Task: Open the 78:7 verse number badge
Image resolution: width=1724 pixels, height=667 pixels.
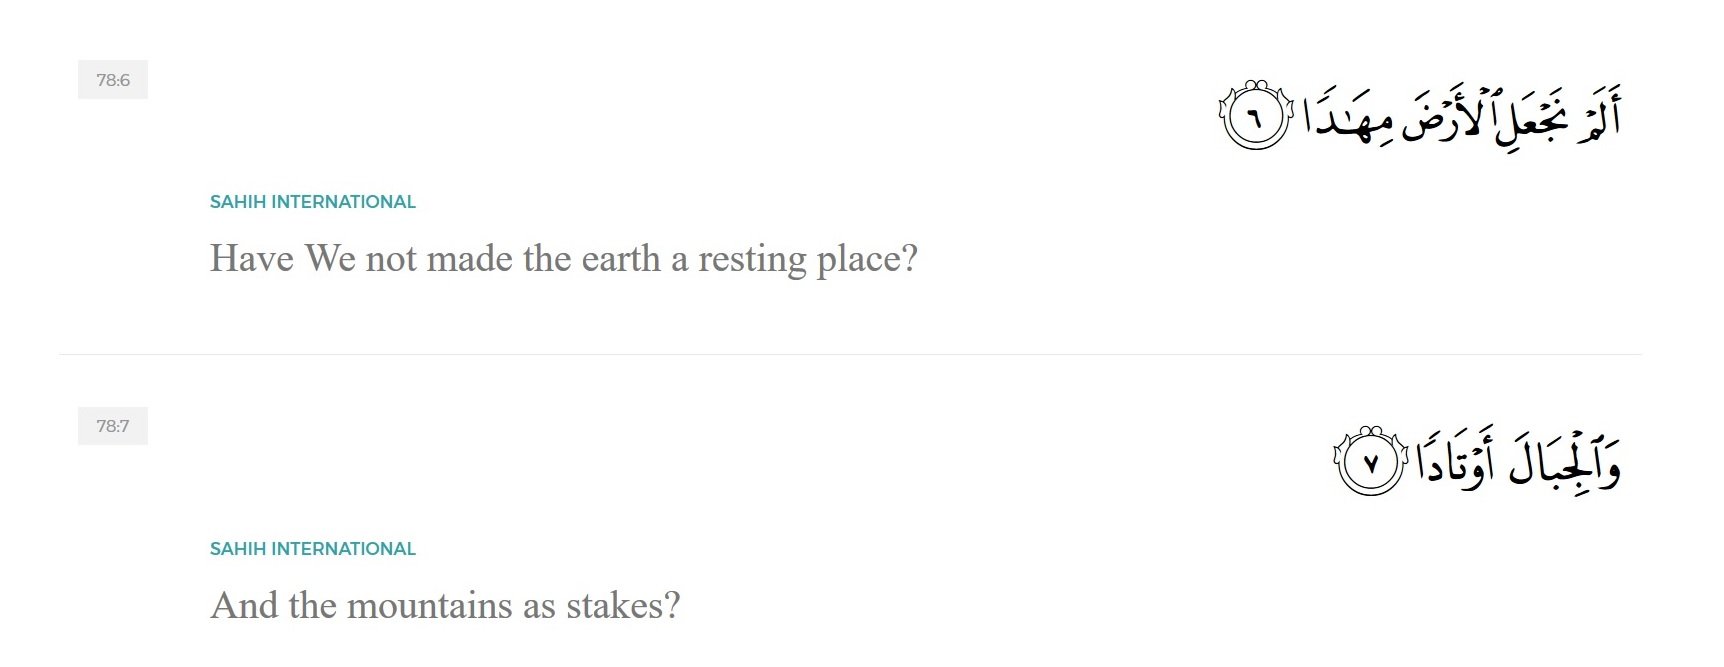Action: coord(113,426)
